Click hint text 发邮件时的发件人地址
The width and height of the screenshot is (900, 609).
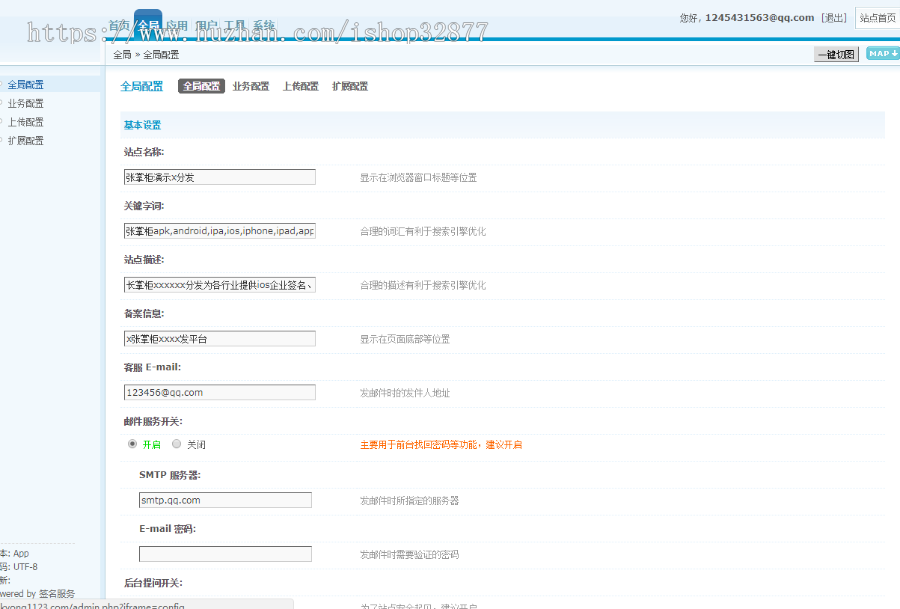pyautogui.click(x=405, y=393)
